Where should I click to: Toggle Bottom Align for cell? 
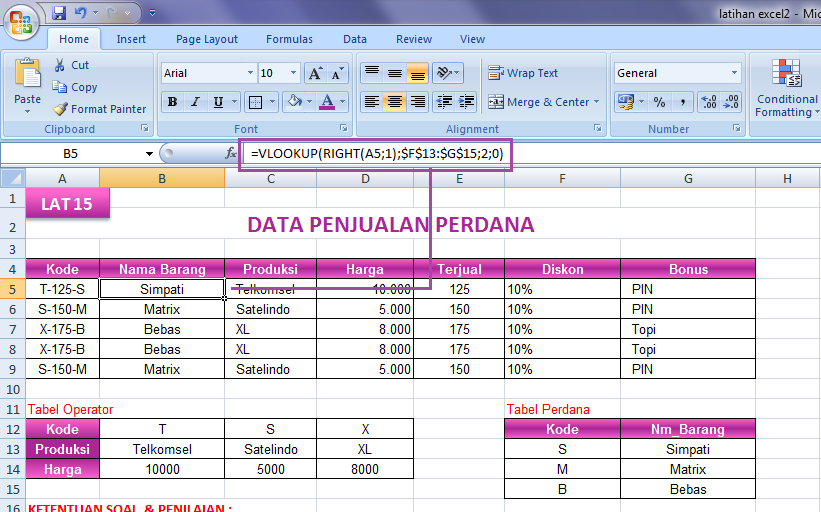pos(417,73)
